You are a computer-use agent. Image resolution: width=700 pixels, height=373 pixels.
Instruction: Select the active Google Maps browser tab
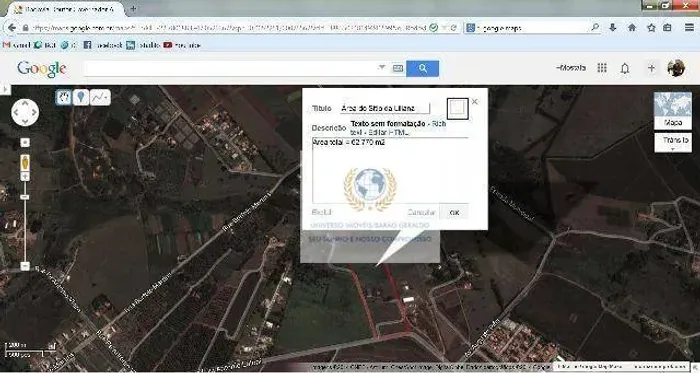(66, 9)
